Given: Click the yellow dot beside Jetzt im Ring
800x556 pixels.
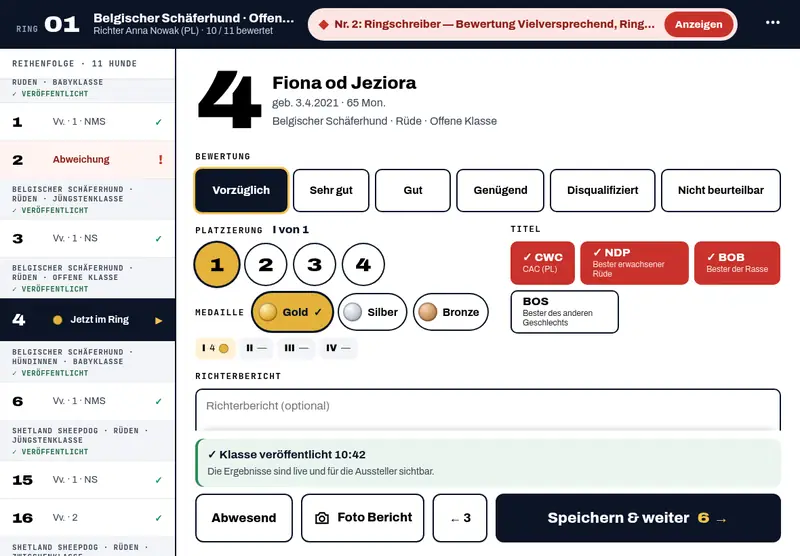Looking at the screenshot, I should coord(58,320).
